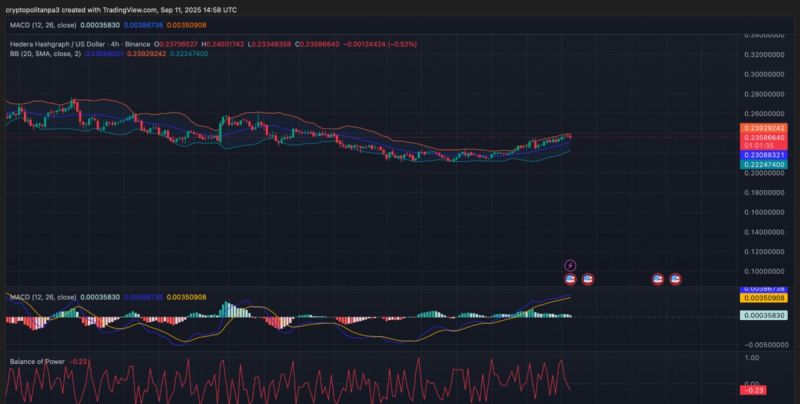Viewport: 800px width, 404px height.
Task: Click the Hedera Hashgraph / US Dollar symbol title
Action: (80, 44)
